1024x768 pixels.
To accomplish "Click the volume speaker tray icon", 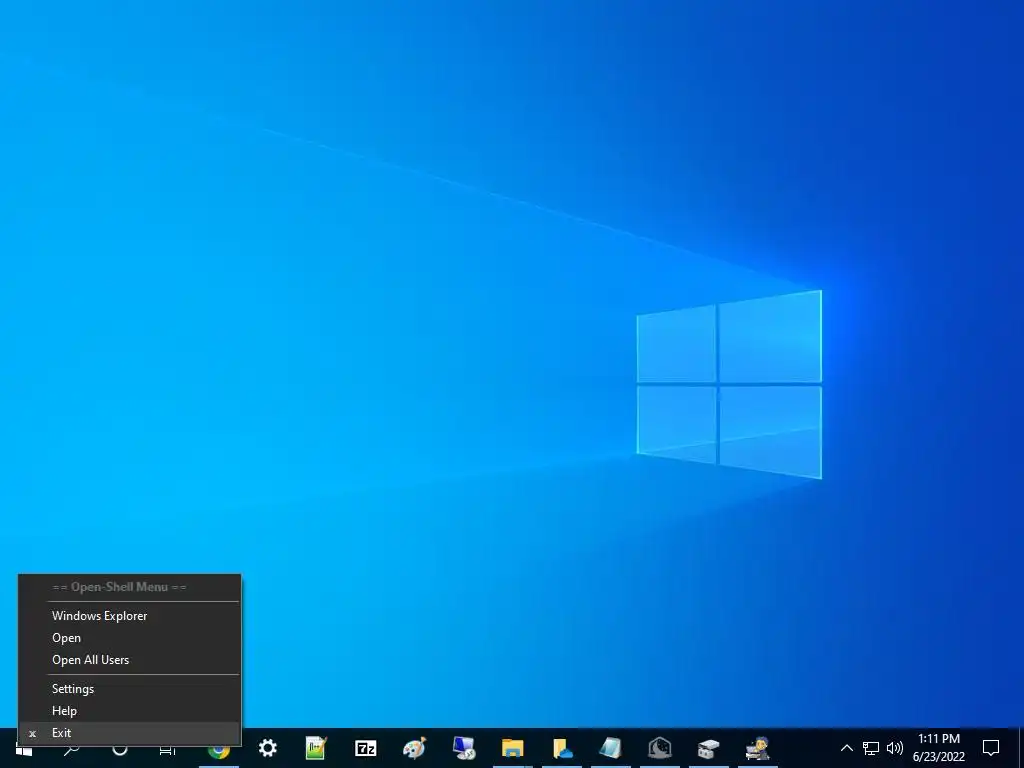I will [895, 748].
